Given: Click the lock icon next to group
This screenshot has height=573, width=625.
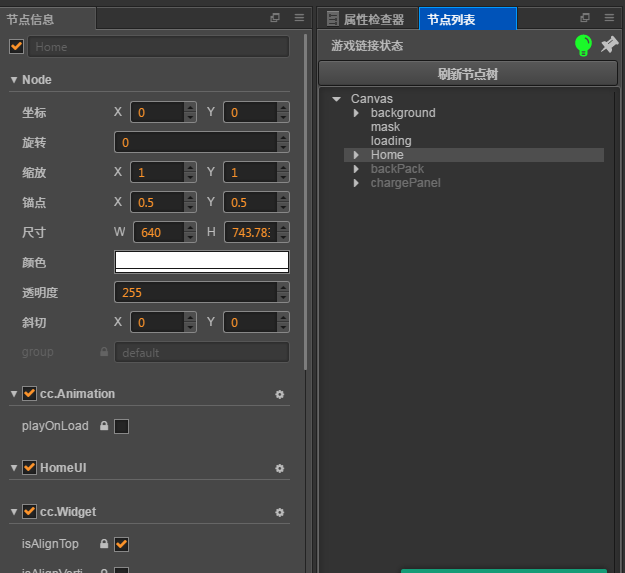Looking at the screenshot, I should point(104,351).
